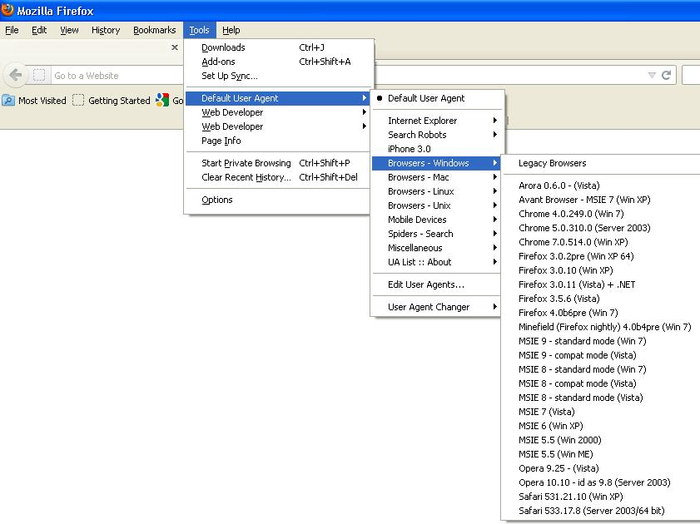Expand second Web Developer submenu
700x524 pixels.
[x=278, y=127]
